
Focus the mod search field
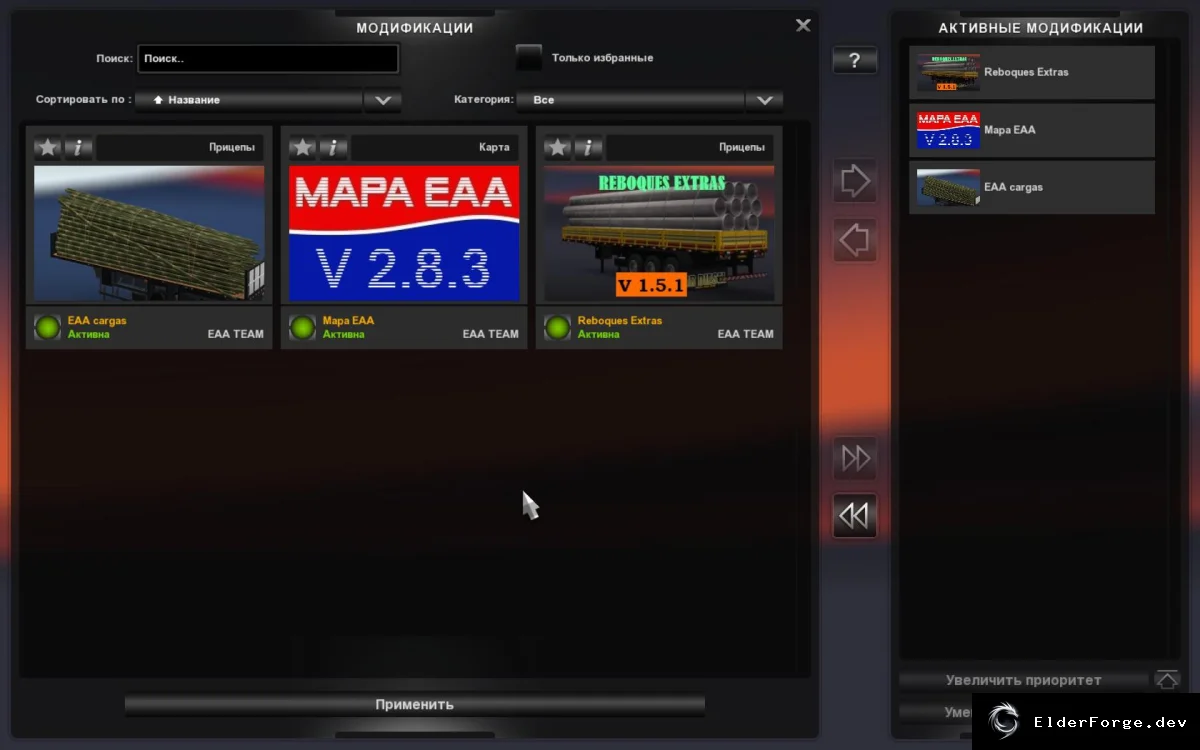click(x=268, y=59)
